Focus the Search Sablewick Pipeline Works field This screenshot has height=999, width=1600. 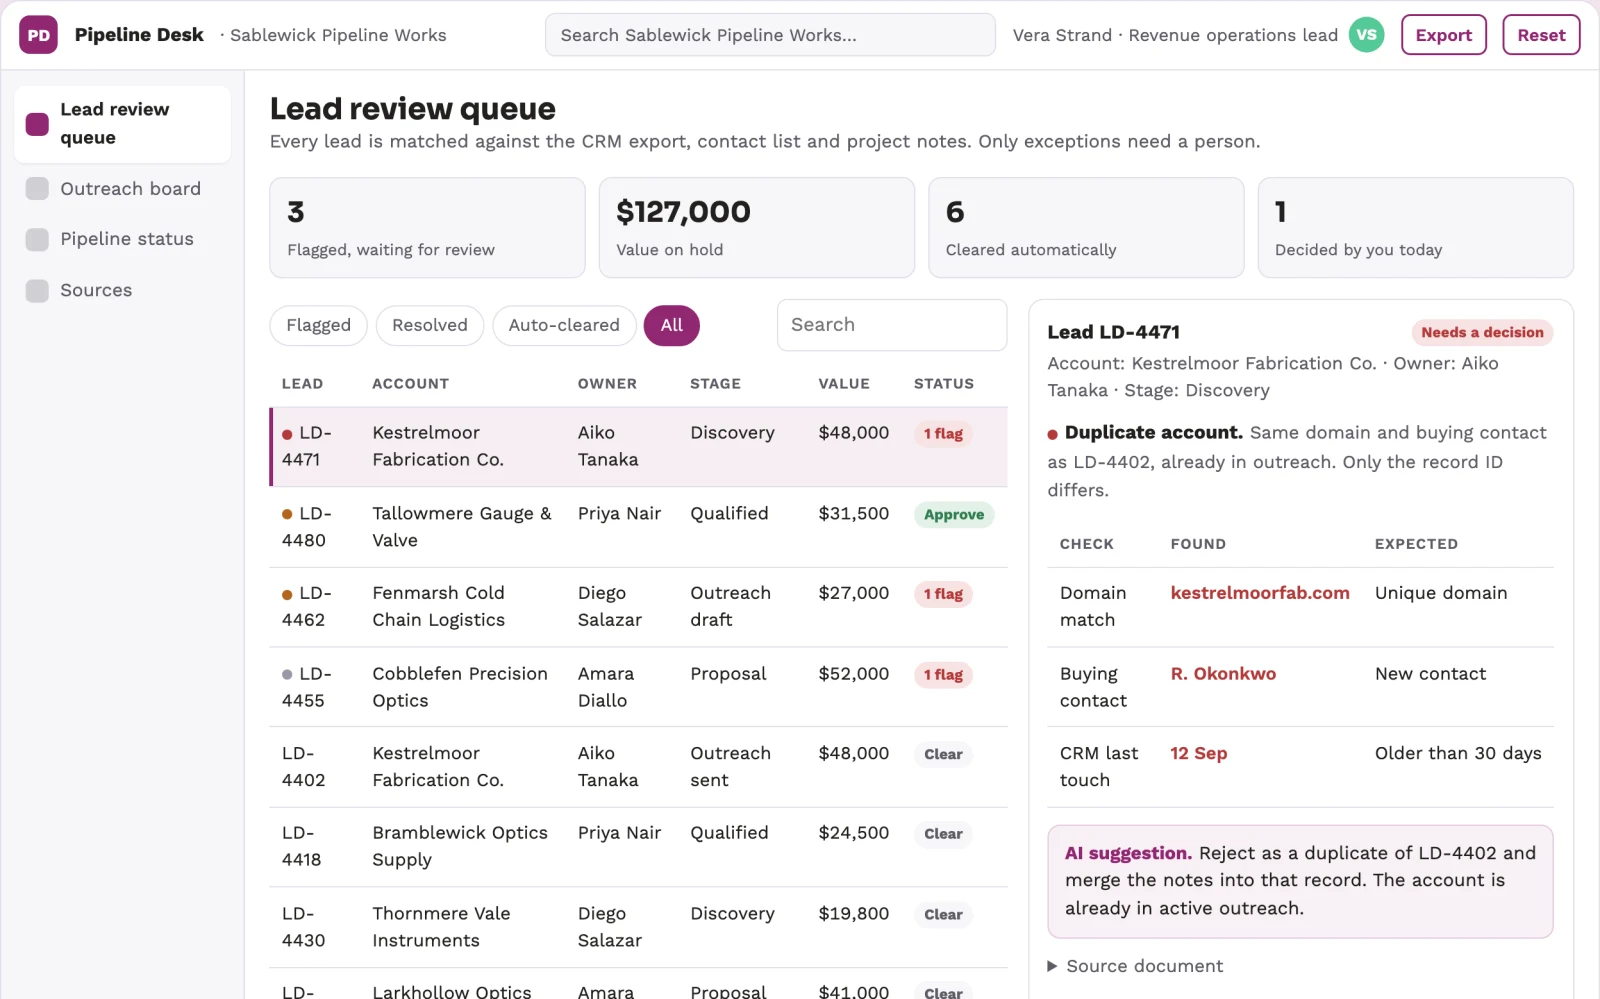770,35
